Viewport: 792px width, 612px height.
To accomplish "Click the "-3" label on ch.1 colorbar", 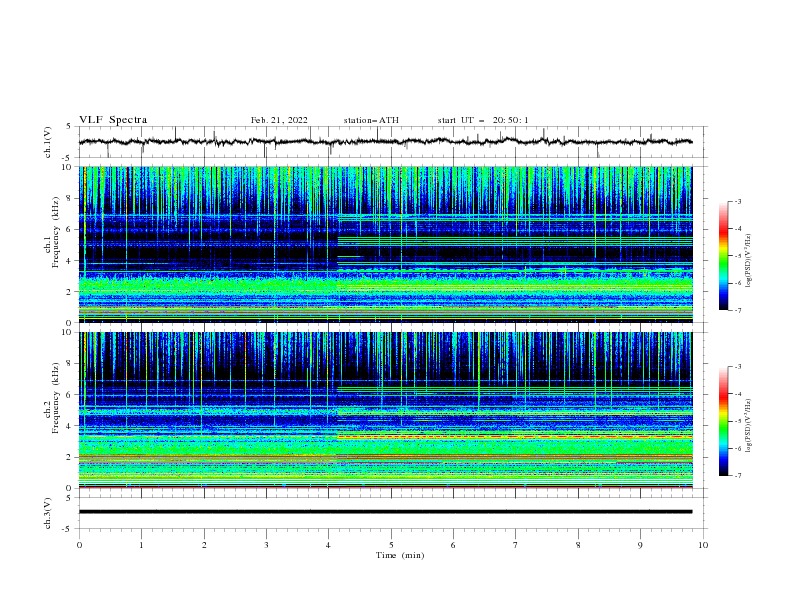I will [x=738, y=201].
